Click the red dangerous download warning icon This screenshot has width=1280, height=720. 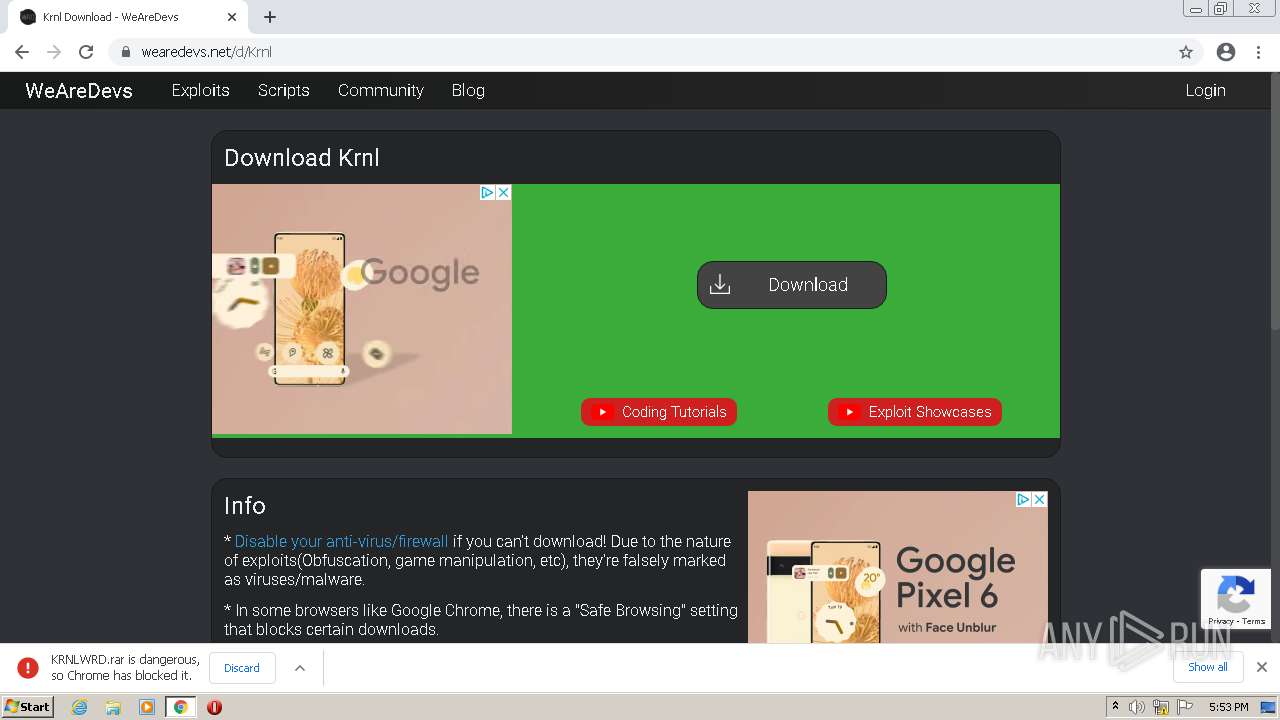click(x=28, y=668)
